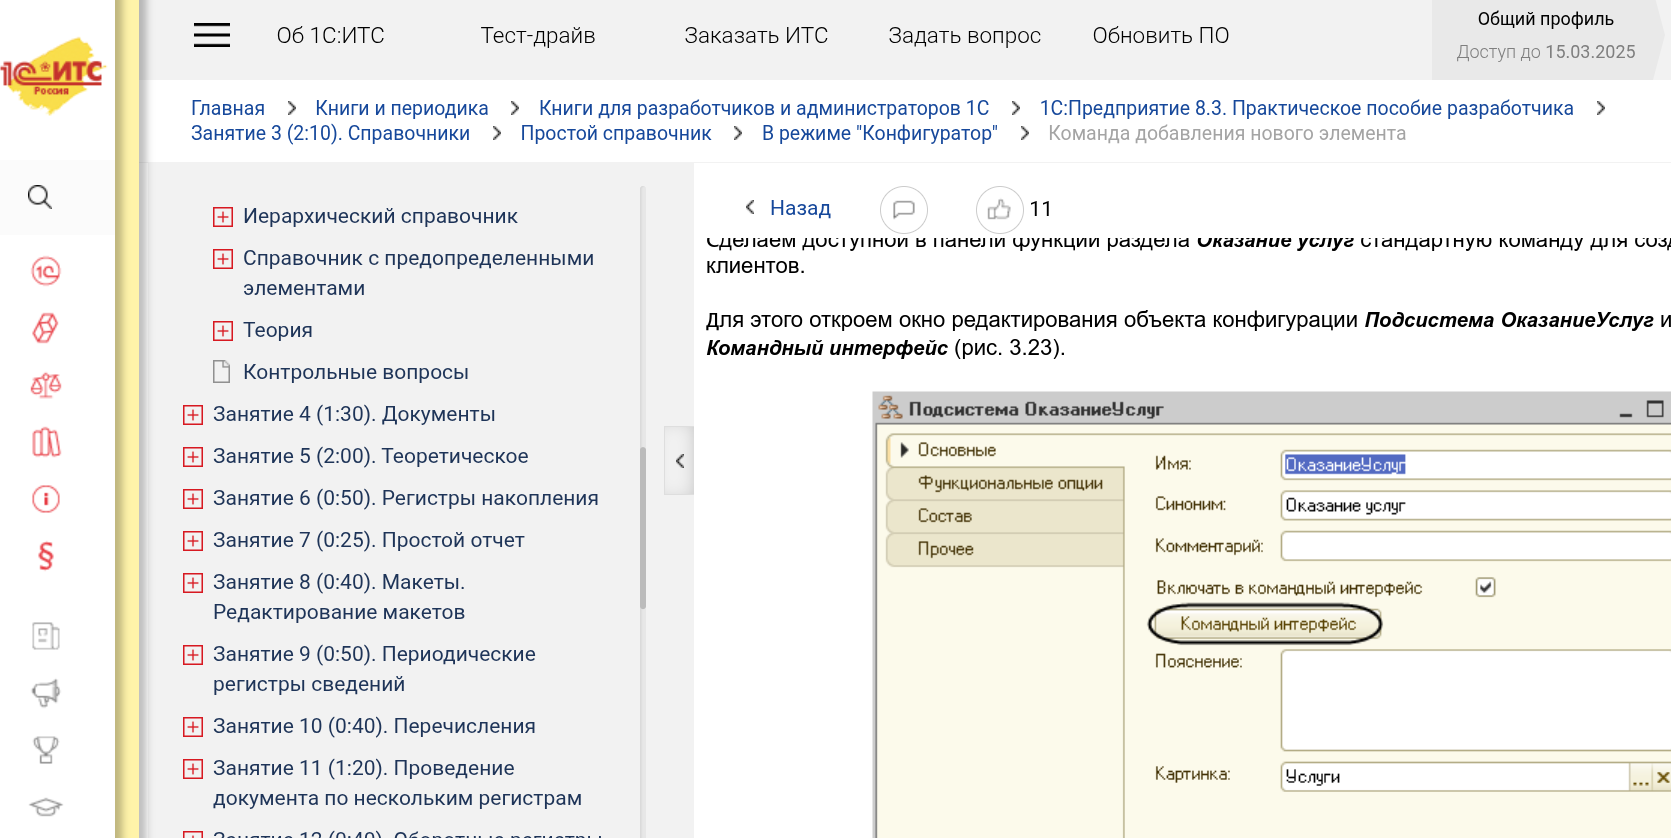Open the Контрольные вопросы page
This screenshot has height=838, width=1671.
355,372
